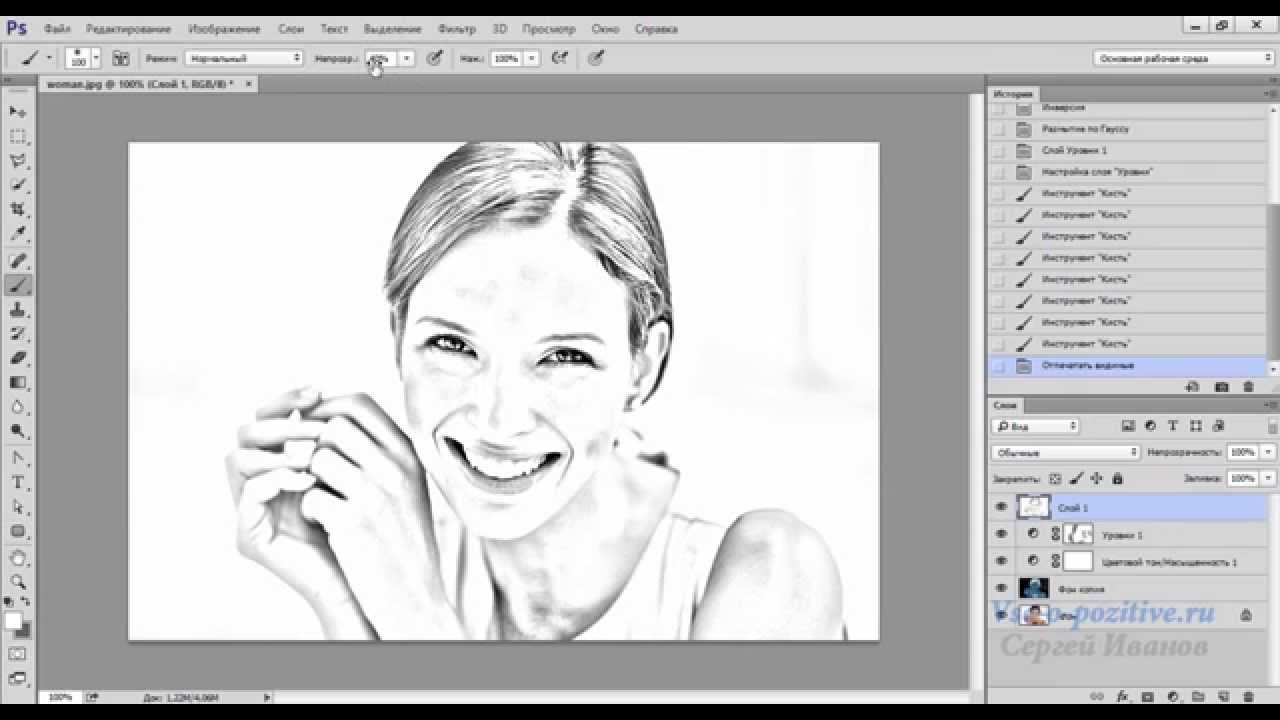
Task: Select the Clone Stamp tool
Action: (18, 310)
